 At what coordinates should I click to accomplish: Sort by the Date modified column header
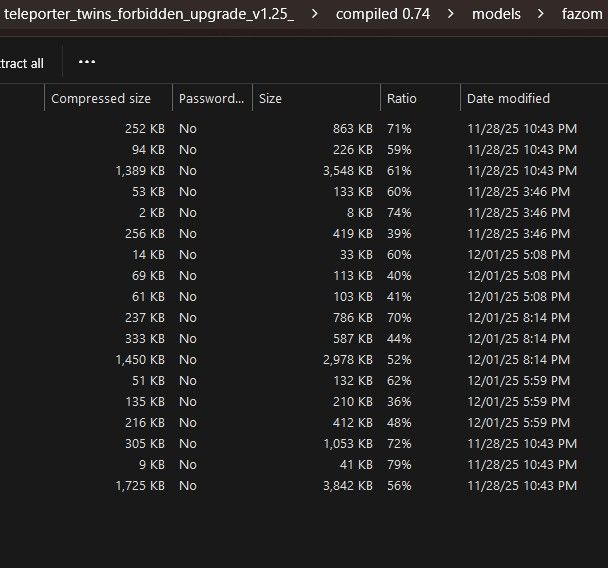(x=508, y=98)
